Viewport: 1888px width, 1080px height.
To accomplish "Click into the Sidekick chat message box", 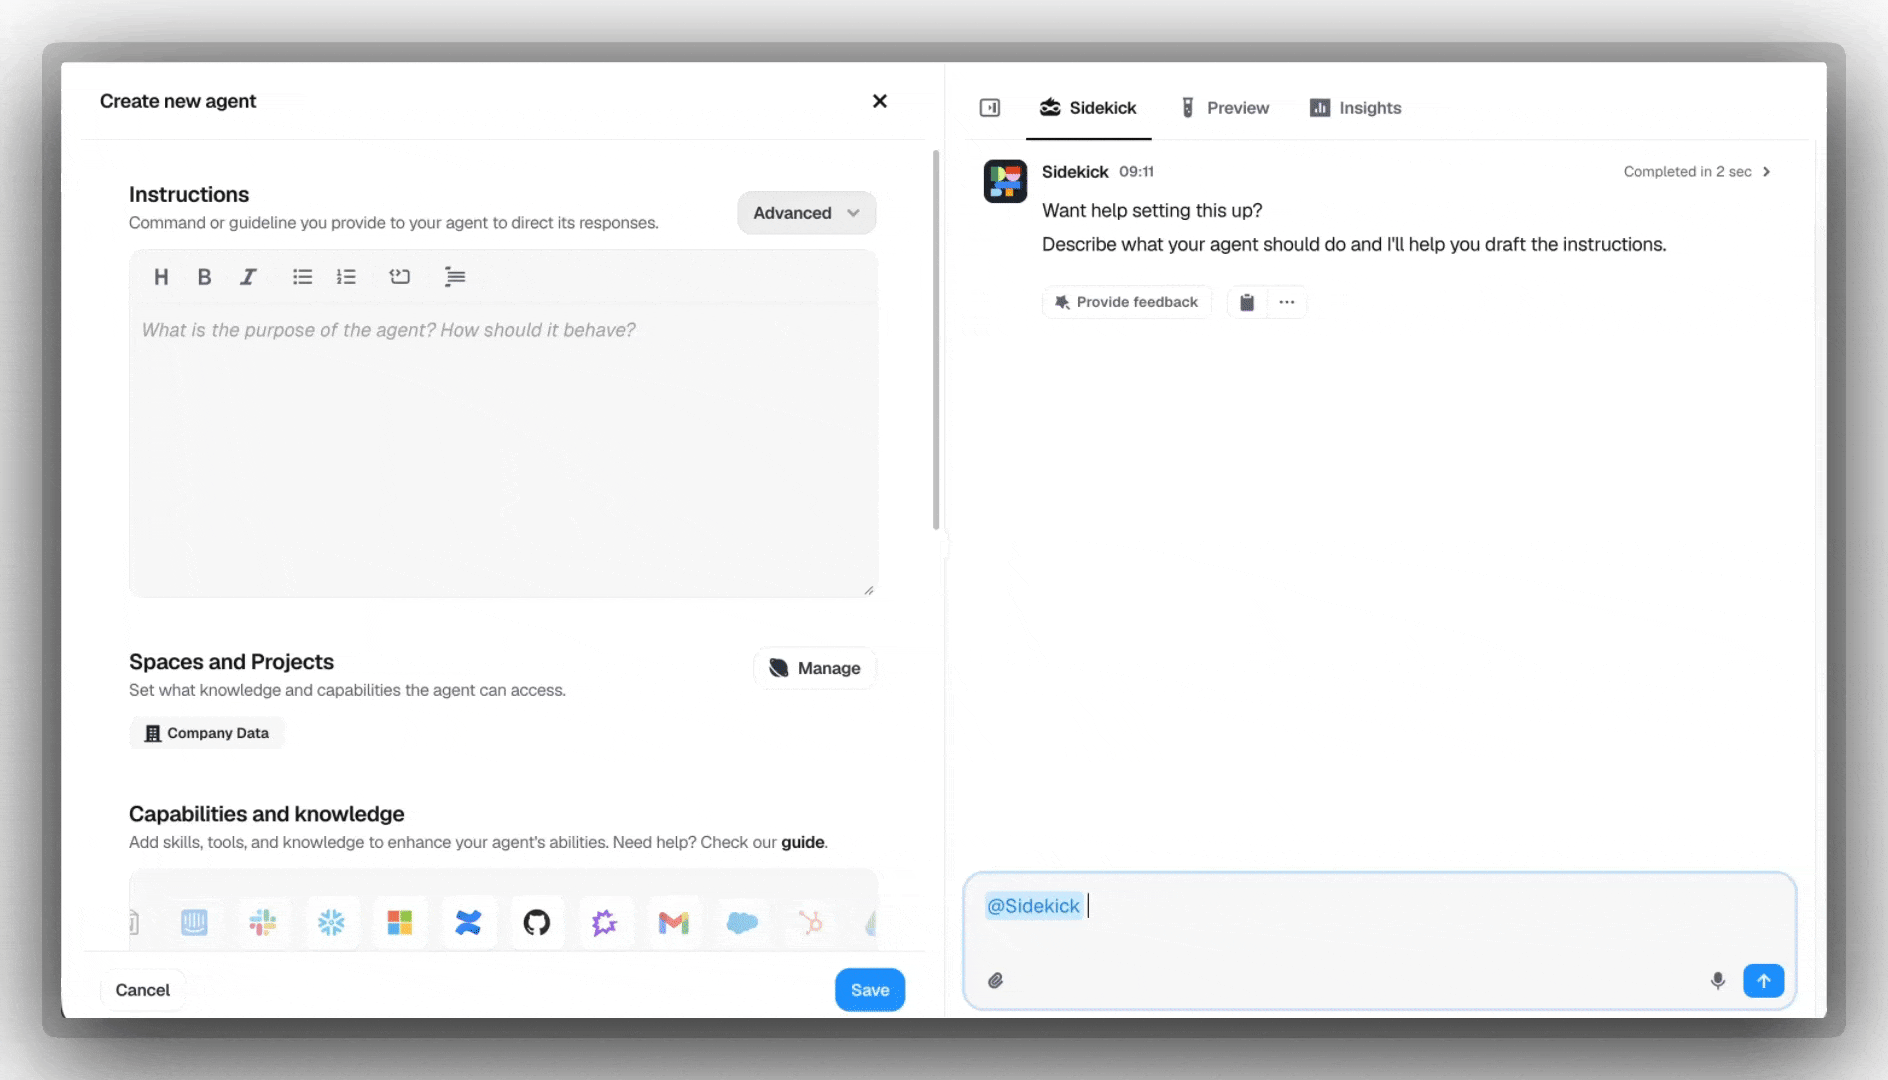I will 1380,940.
